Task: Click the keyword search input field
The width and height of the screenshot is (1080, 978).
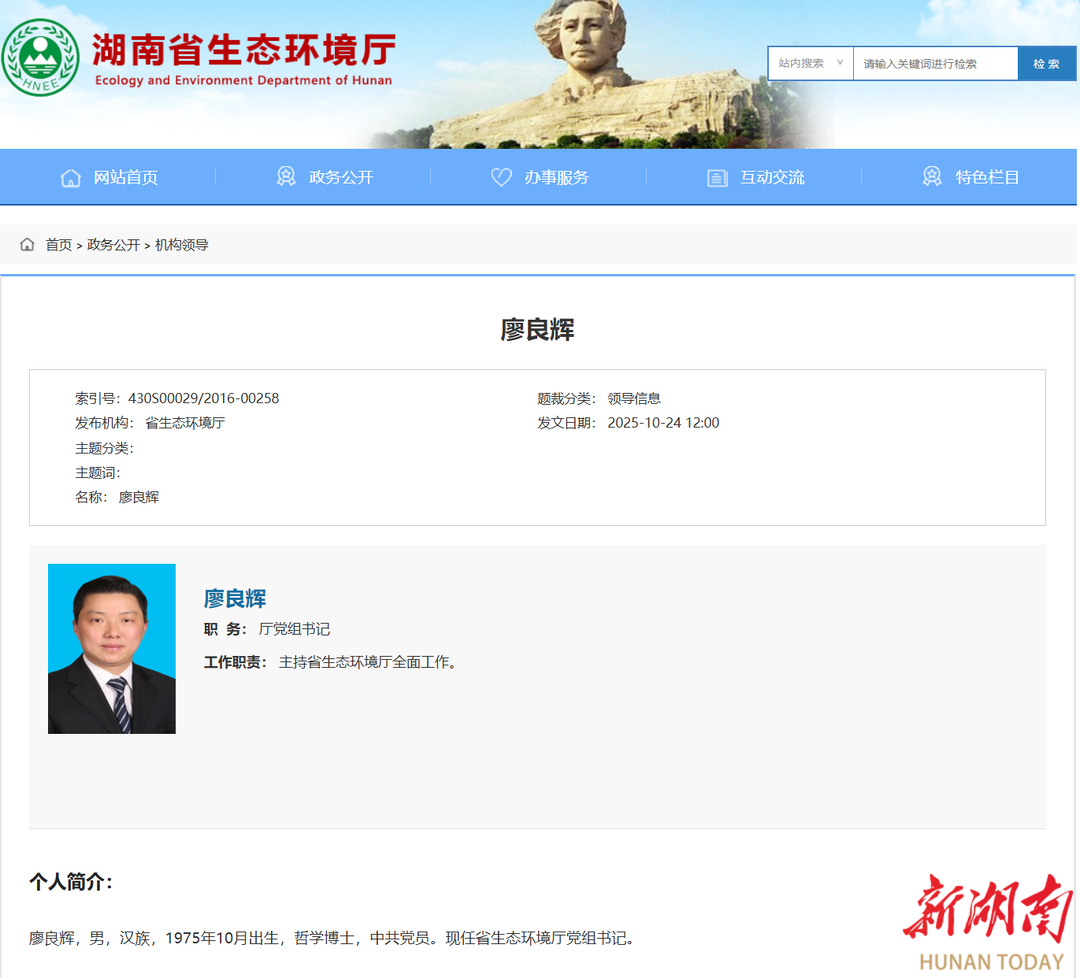Action: click(935, 63)
